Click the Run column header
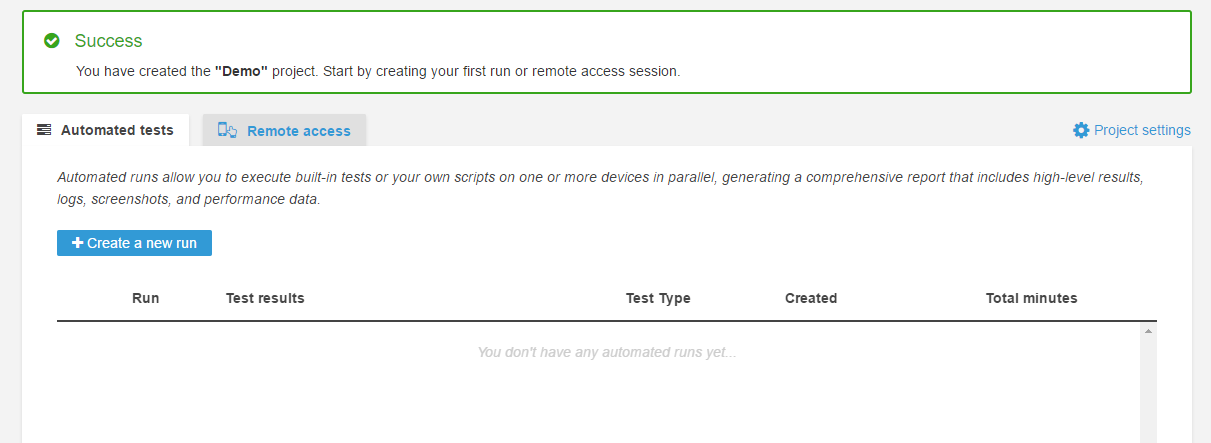Screen dimensions: 1211x443 pos(145,298)
